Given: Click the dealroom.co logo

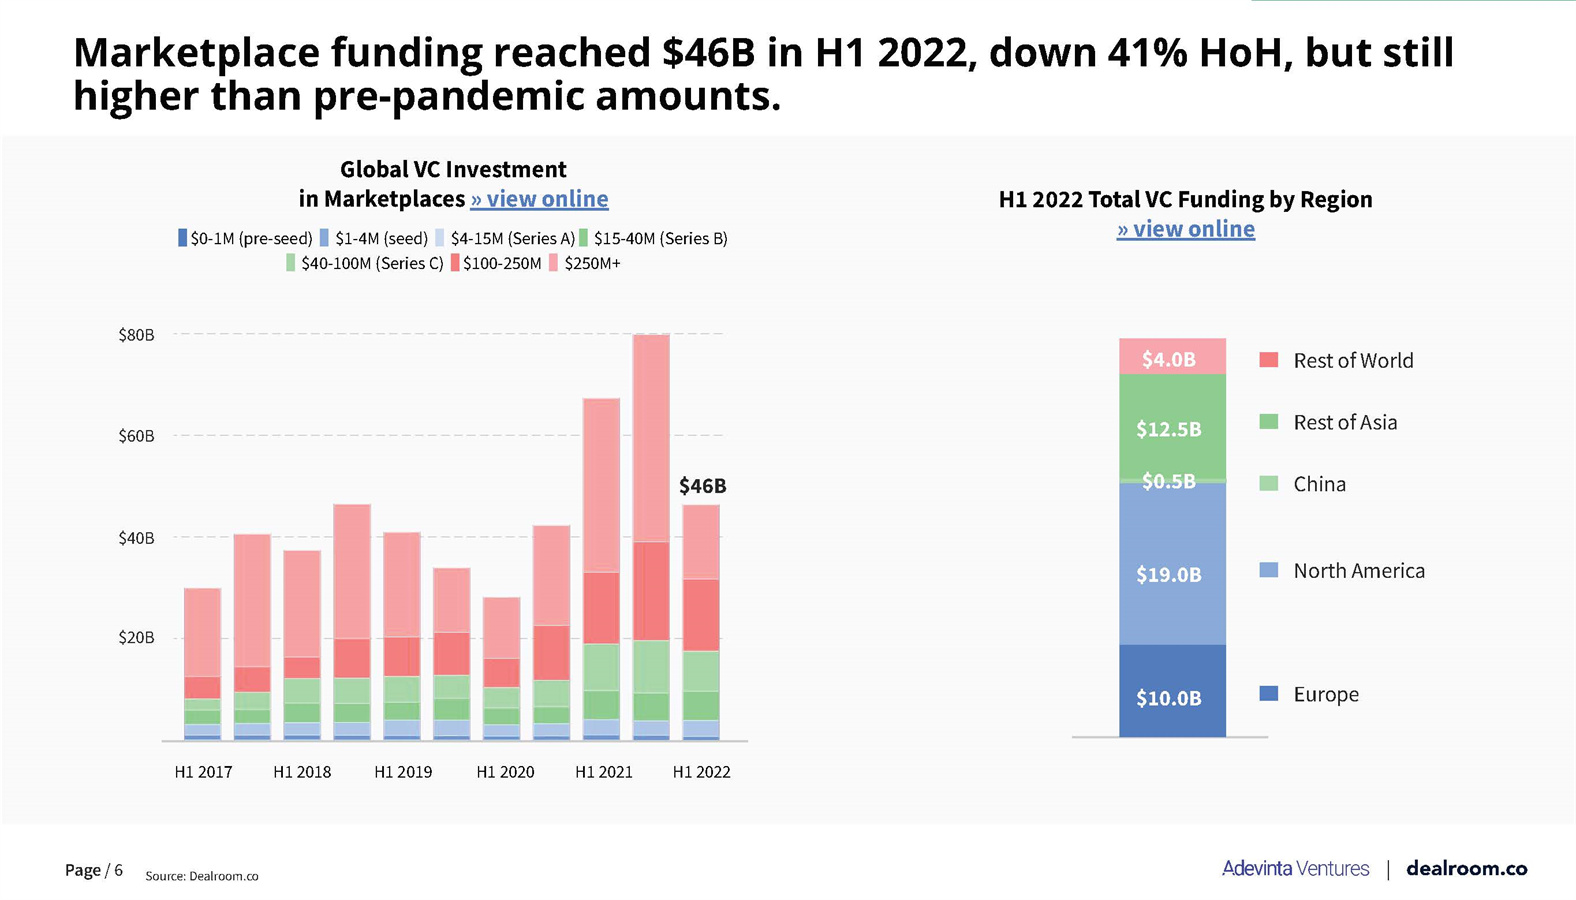Looking at the screenshot, I should tap(1466, 868).
